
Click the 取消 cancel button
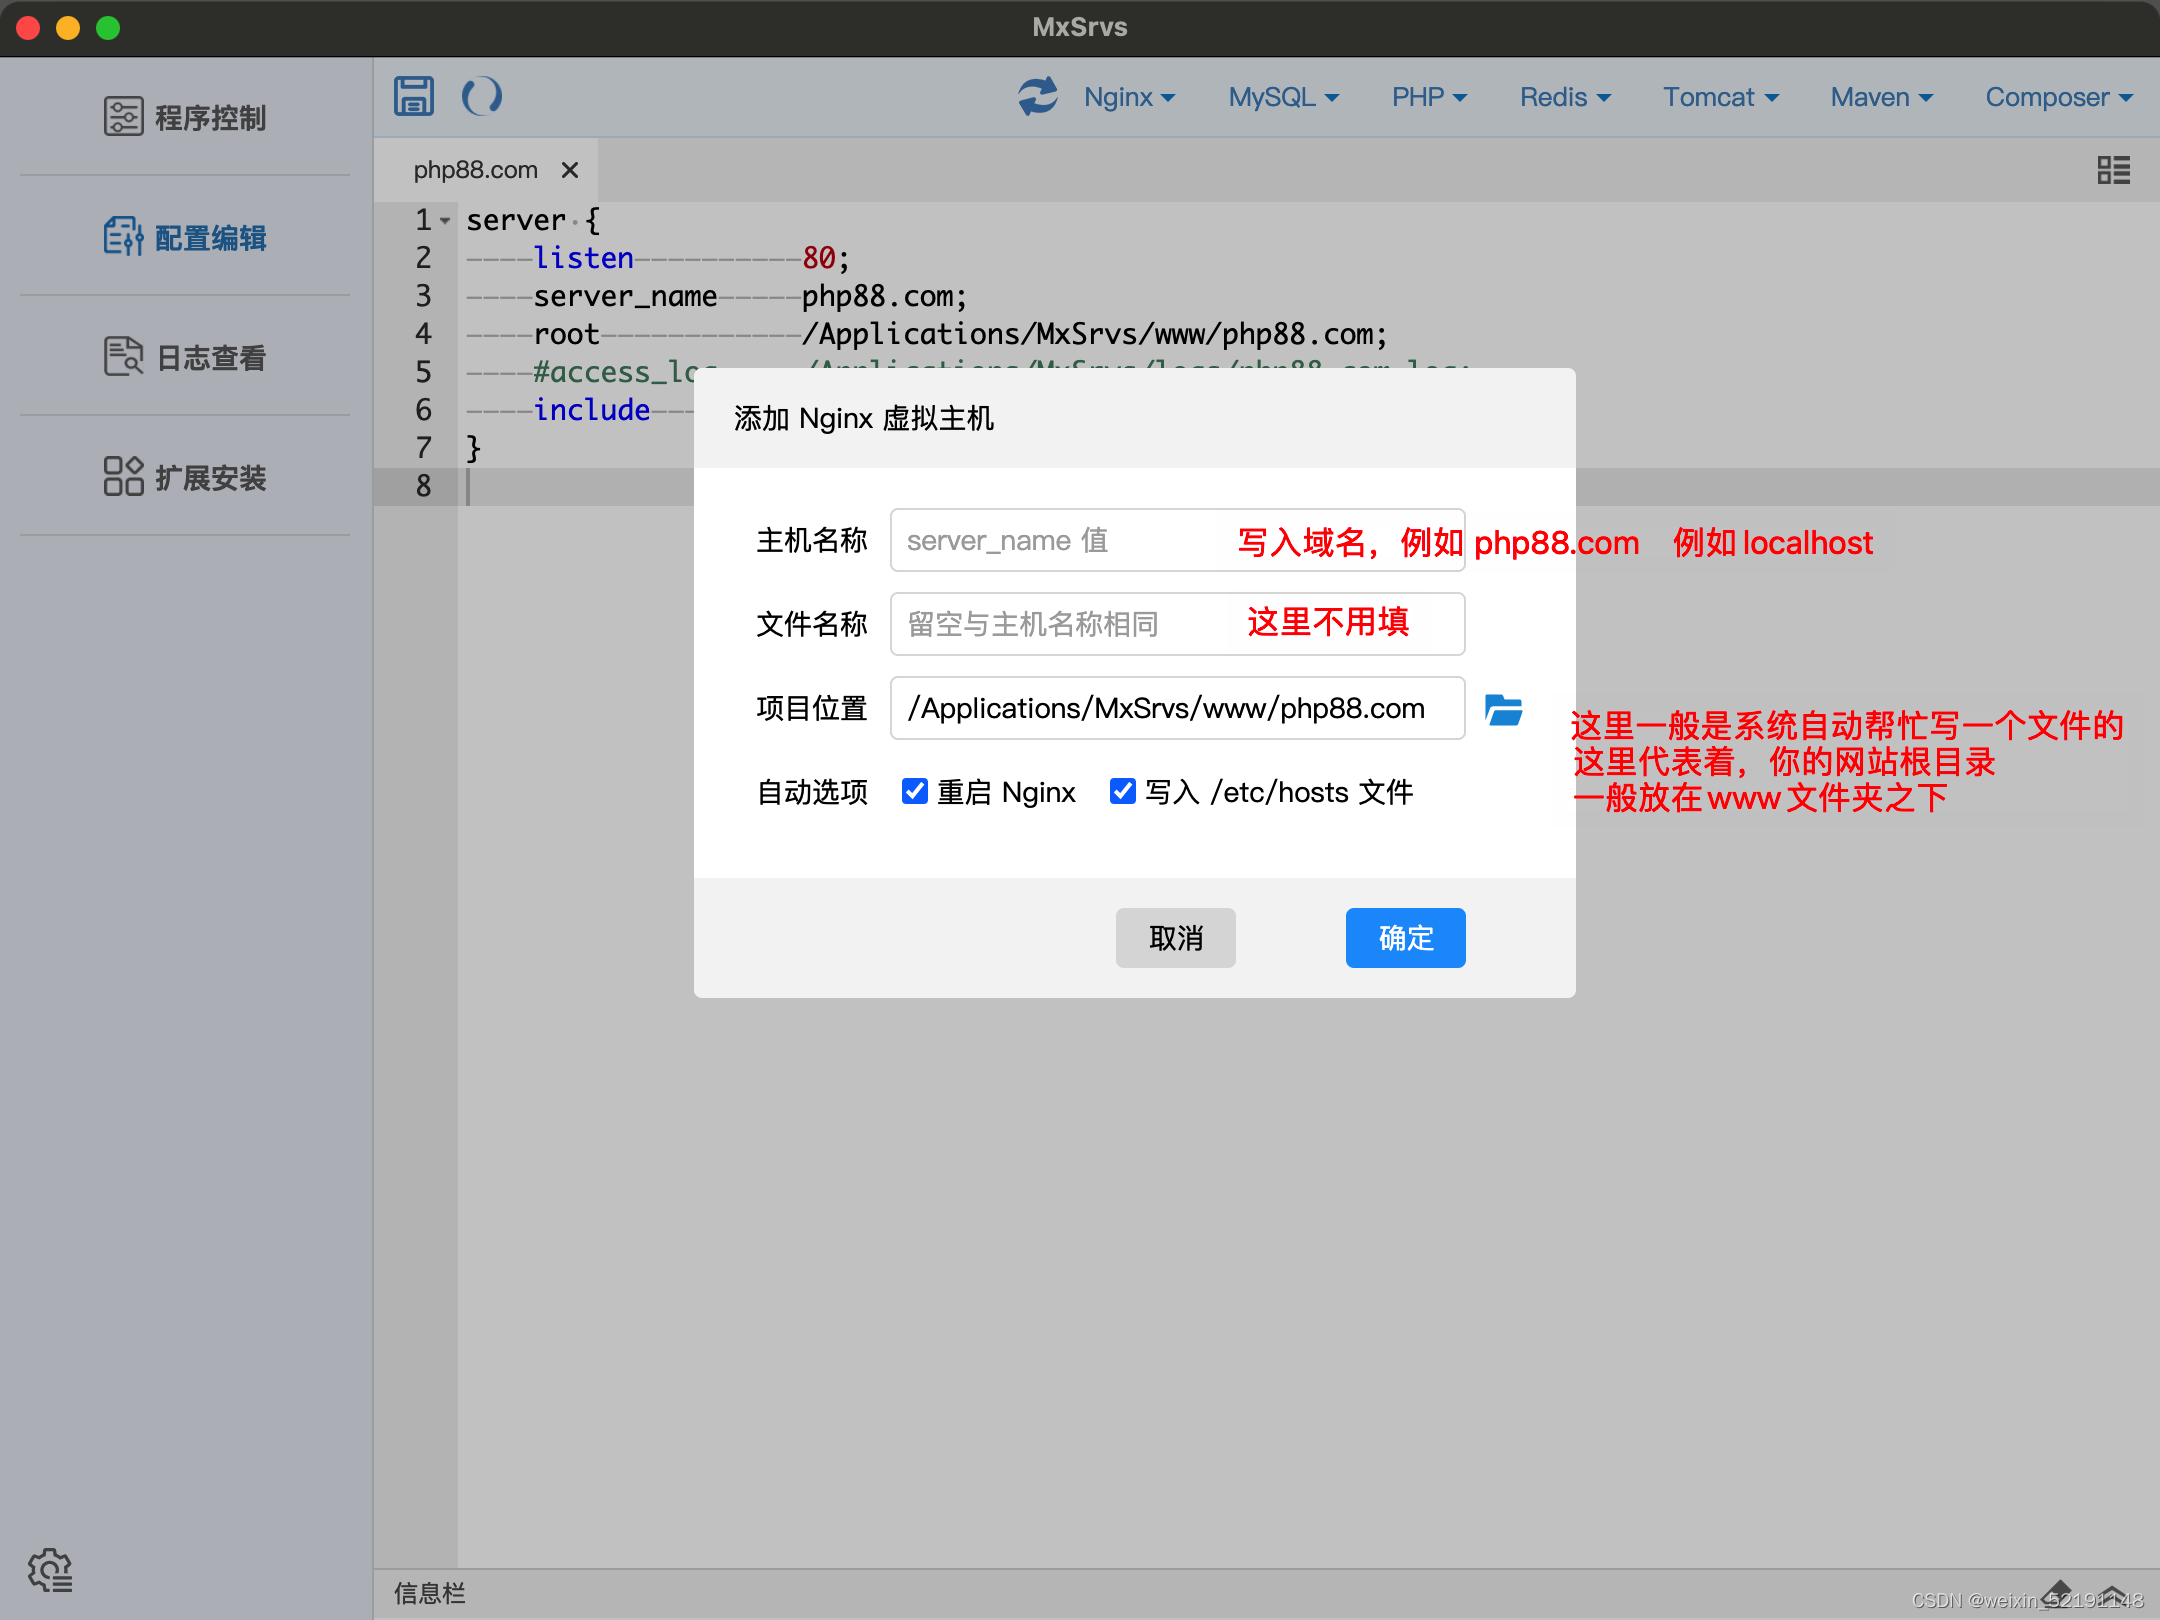pos(1175,937)
